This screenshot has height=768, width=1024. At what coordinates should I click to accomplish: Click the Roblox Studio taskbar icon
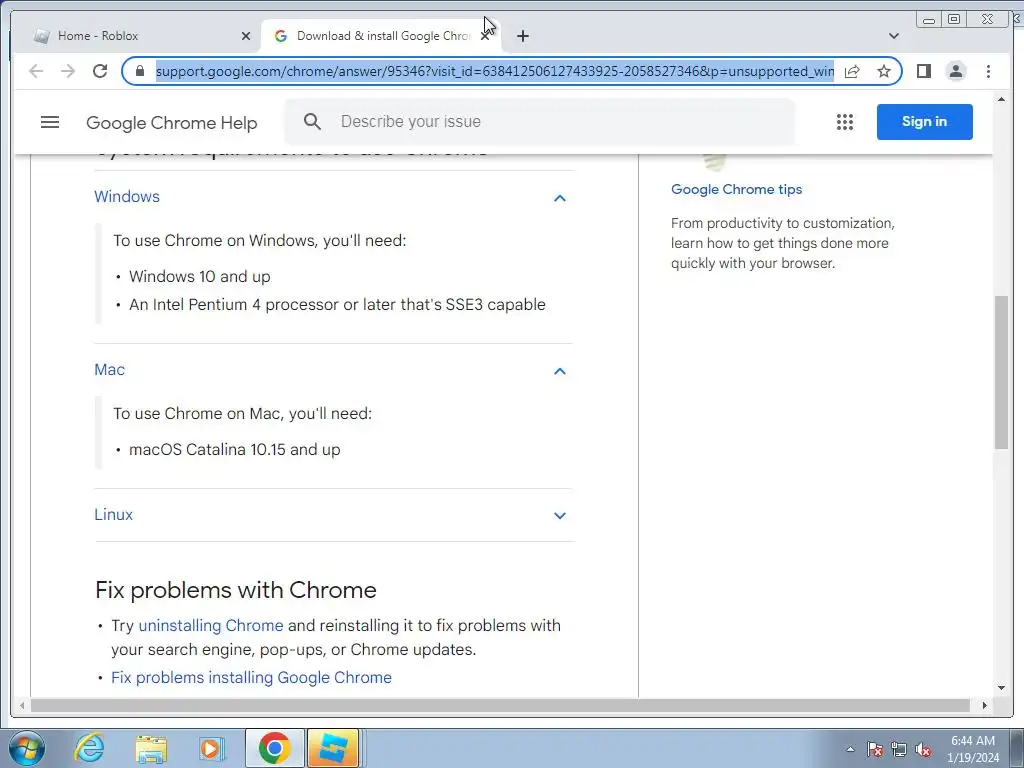(334, 748)
